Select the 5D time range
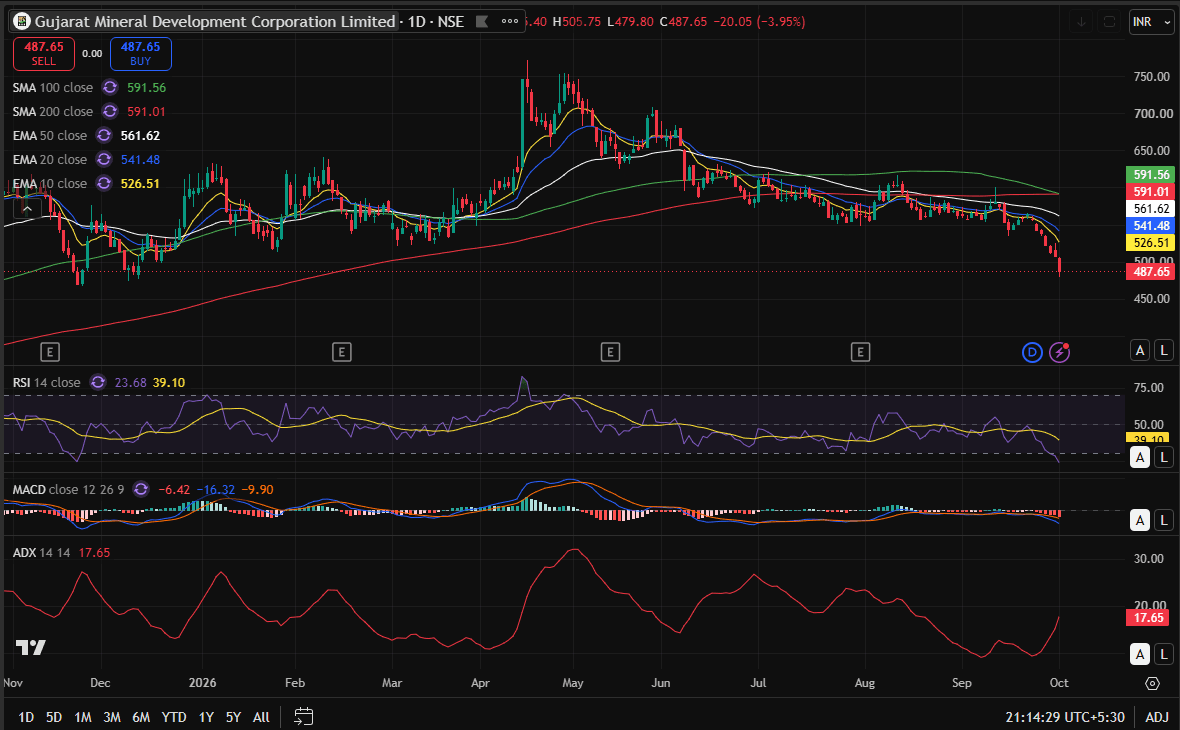1180x730 pixels. point(53,717)
